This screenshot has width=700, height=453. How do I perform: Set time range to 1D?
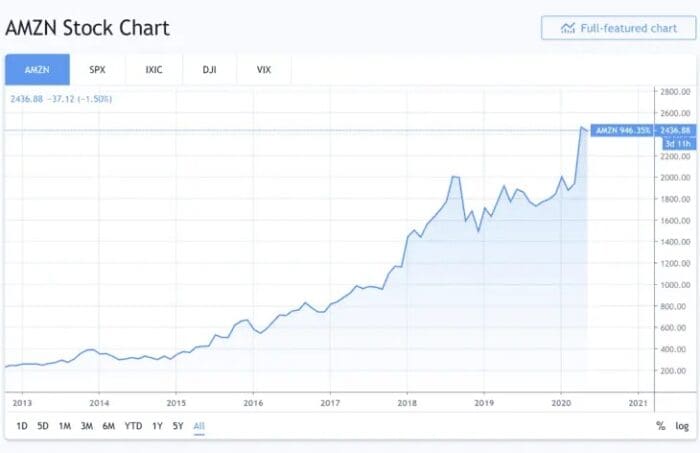tap(22, 426)
